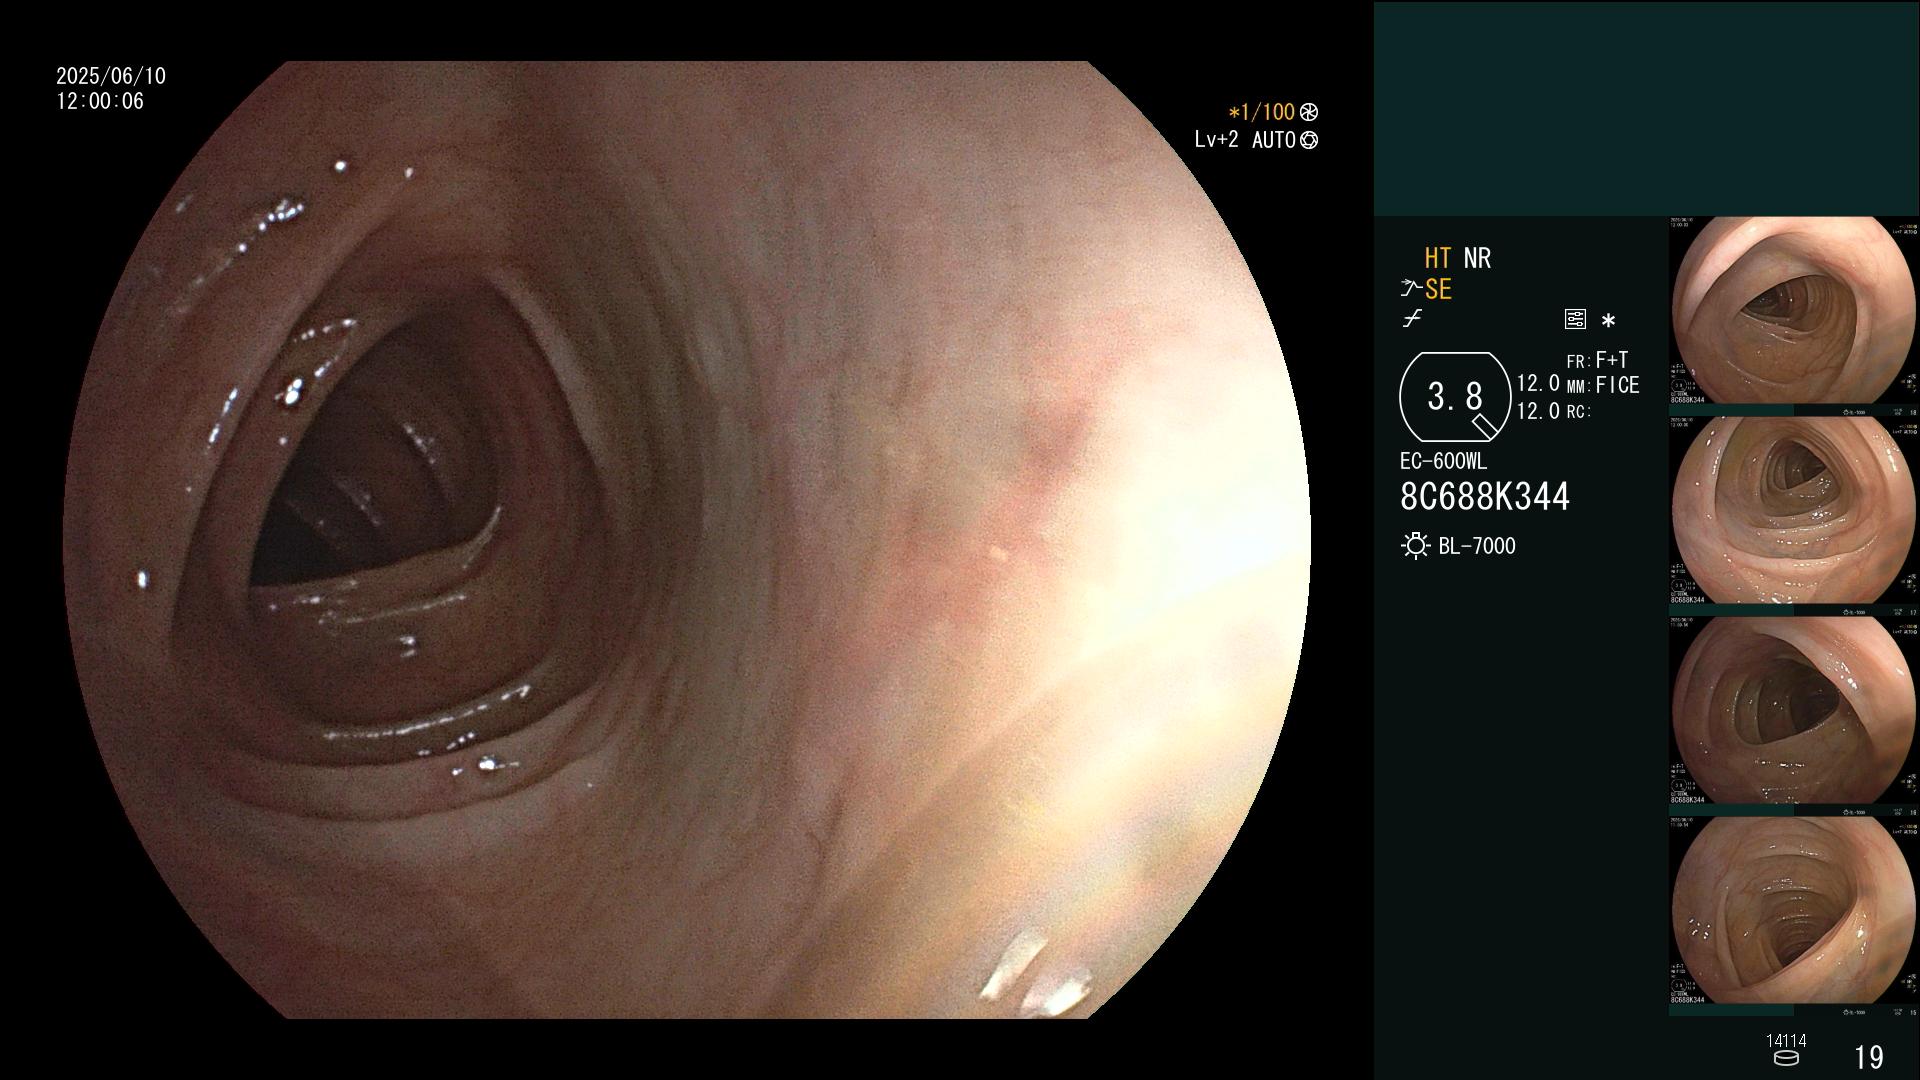Click the scope channel diagram showing 3.8
Viewport: 1920px width, 1080px height.
1455,397
